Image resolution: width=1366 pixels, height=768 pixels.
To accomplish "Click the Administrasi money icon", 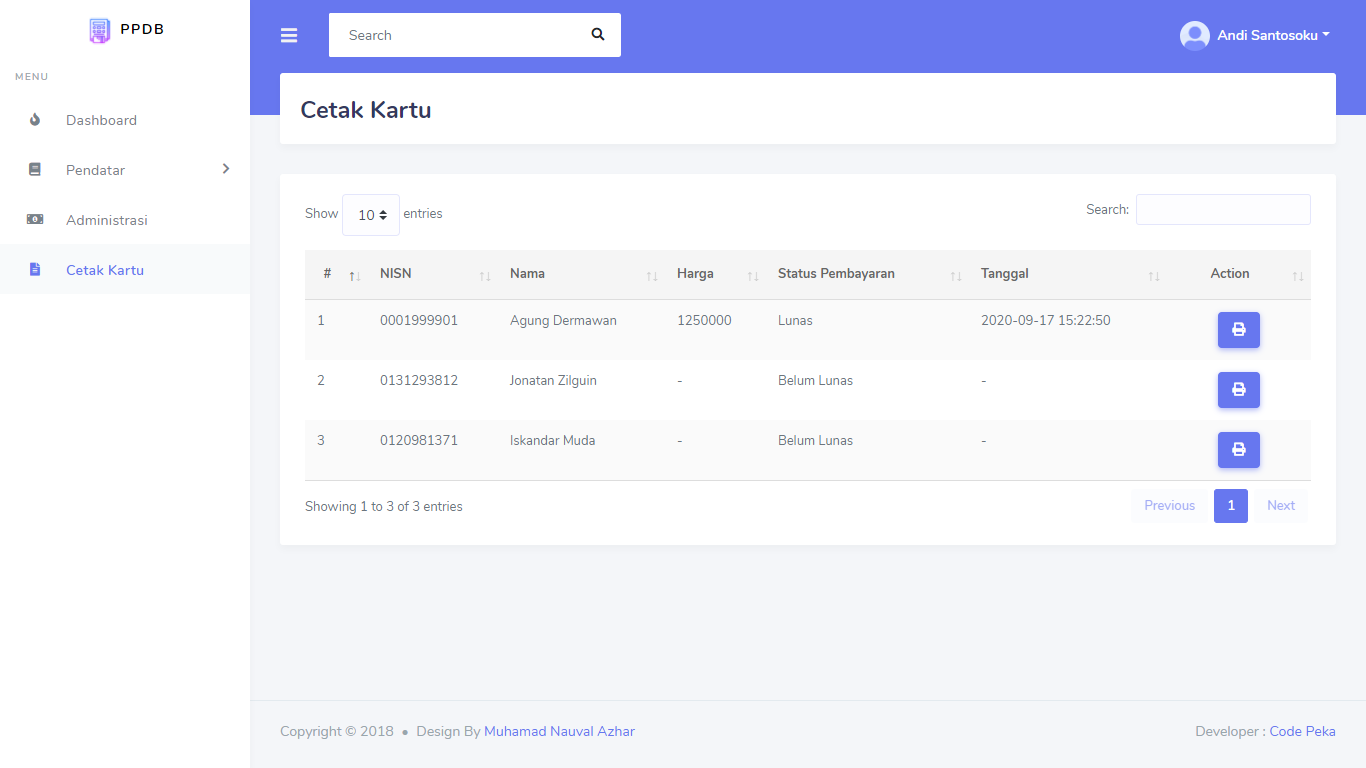I will (x=35, y=220).
